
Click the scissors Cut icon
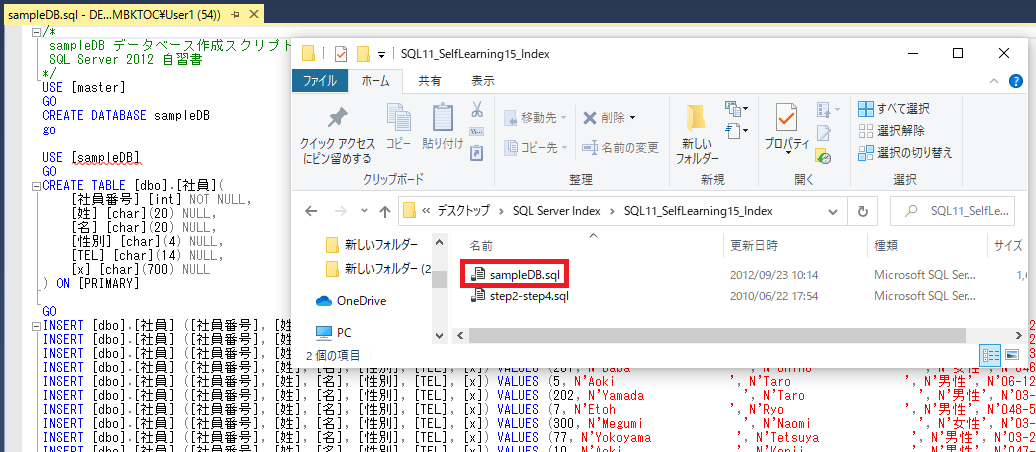[x=476, y=109]
